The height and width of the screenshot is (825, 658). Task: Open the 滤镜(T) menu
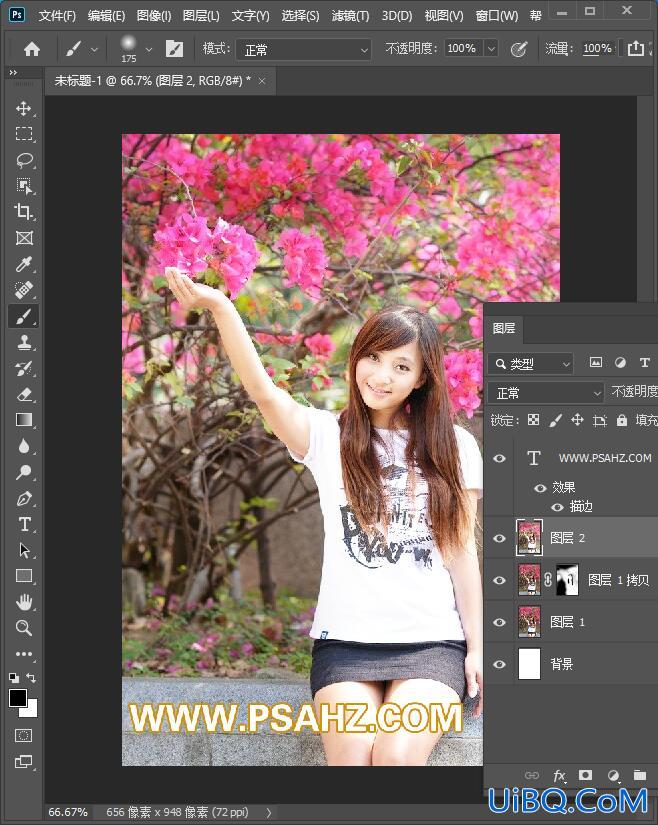tap(350, 16)
